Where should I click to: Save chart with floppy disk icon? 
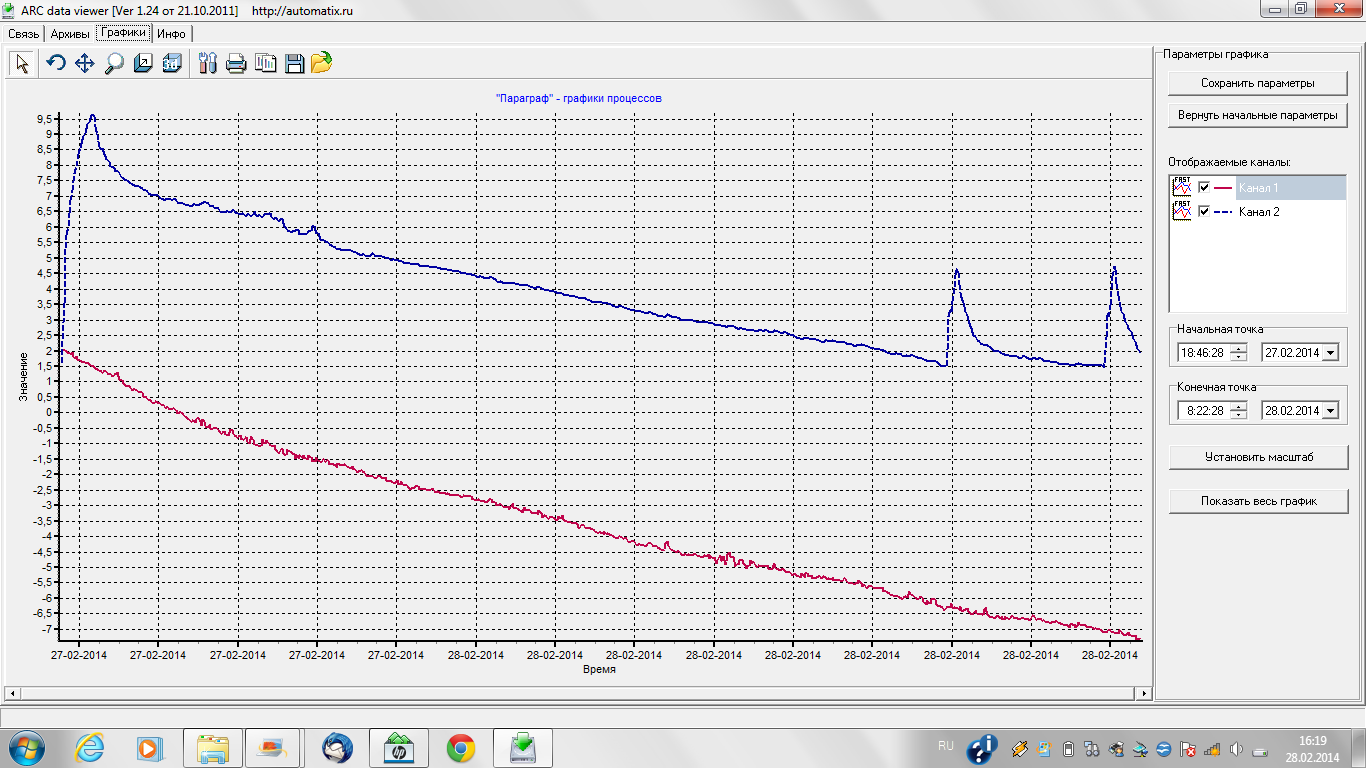click(294, 64)
